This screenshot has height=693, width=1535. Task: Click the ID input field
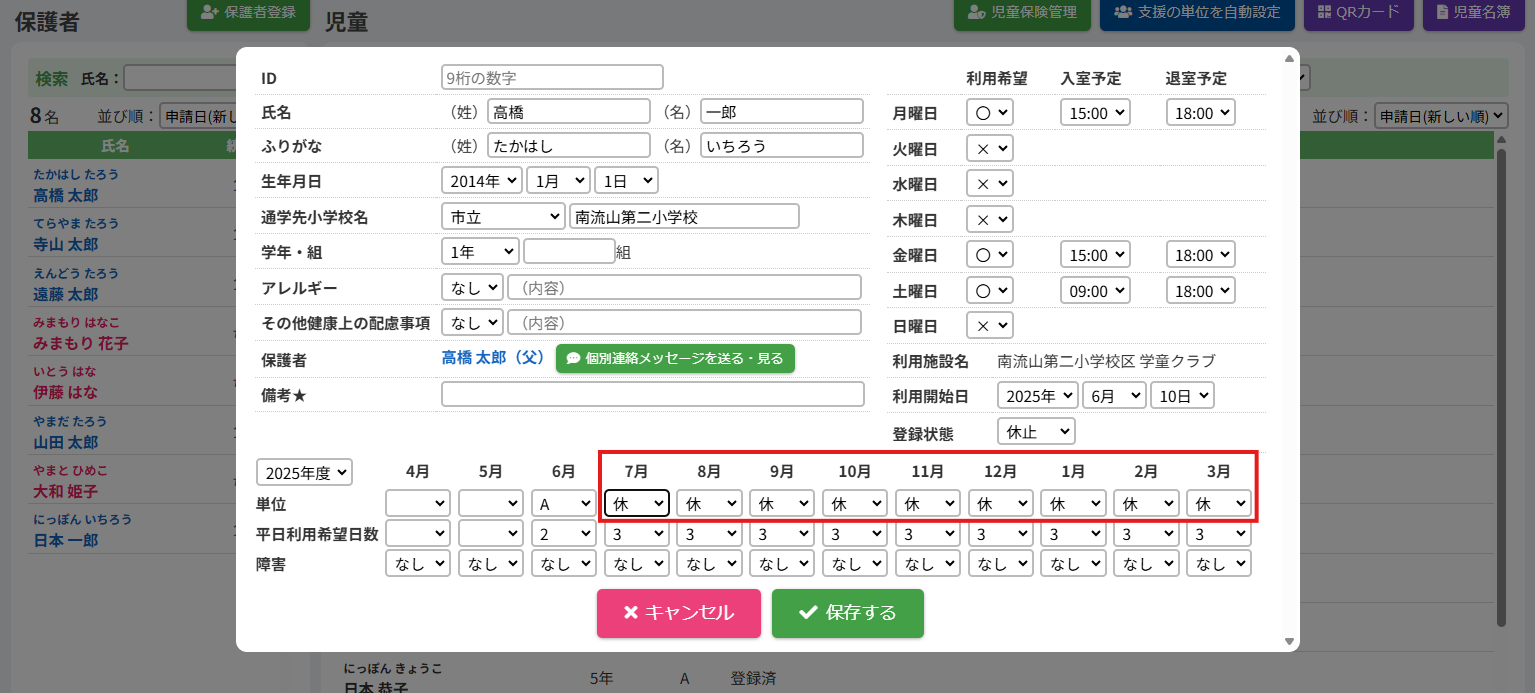552,77
